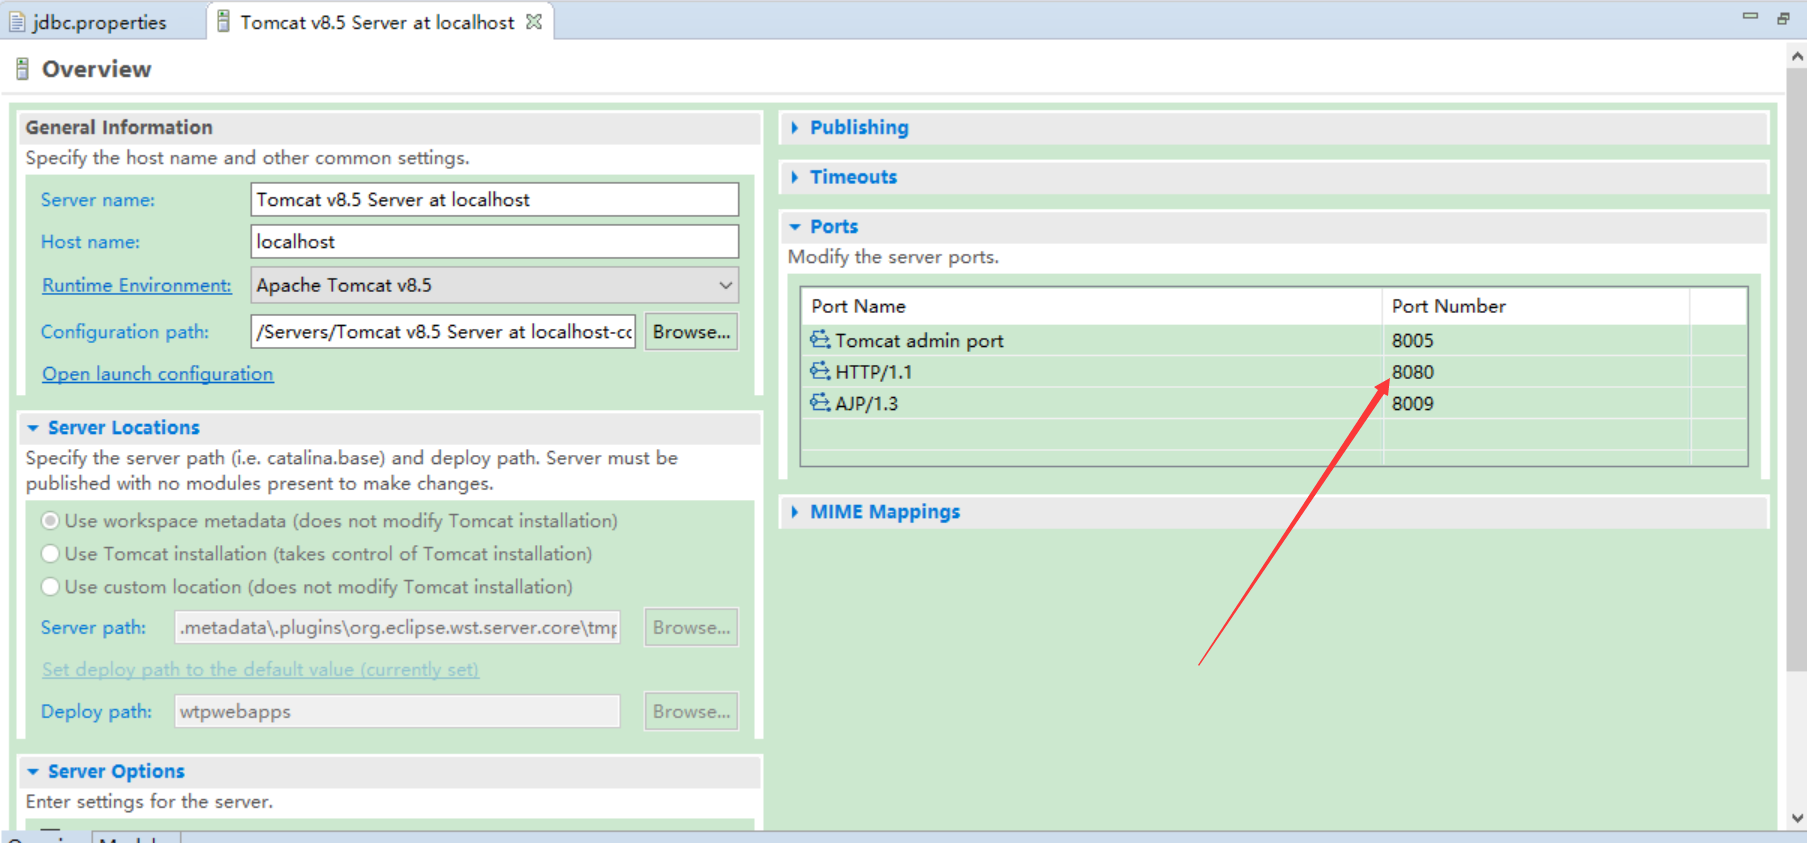
Task: Open the Runtime Environment link
Action: (136, 285)
